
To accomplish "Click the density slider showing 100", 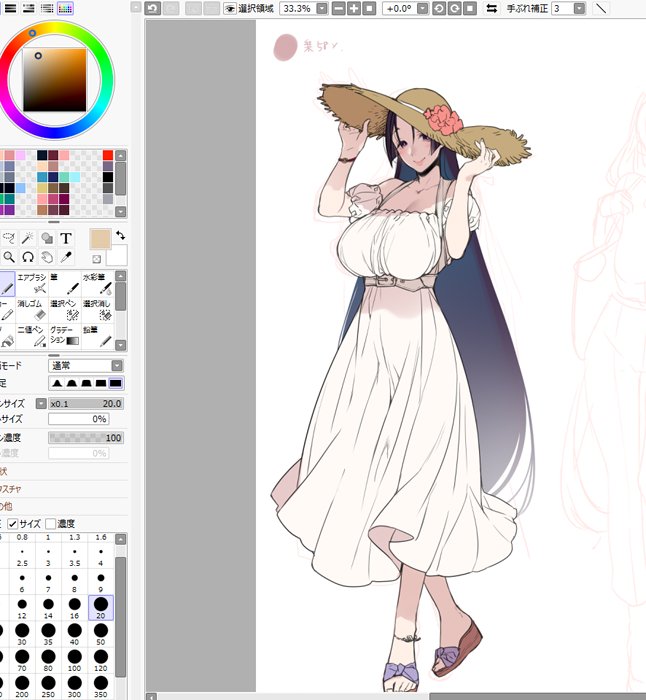I will (x=86, y=438).
